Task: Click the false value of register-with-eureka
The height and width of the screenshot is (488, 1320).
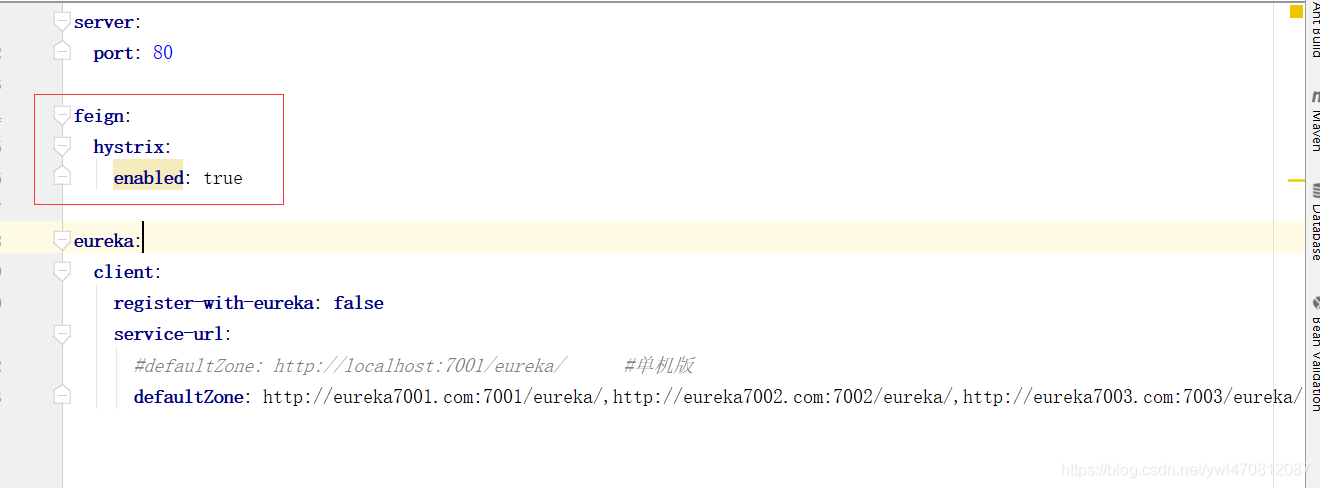Action: coord(358,303)
